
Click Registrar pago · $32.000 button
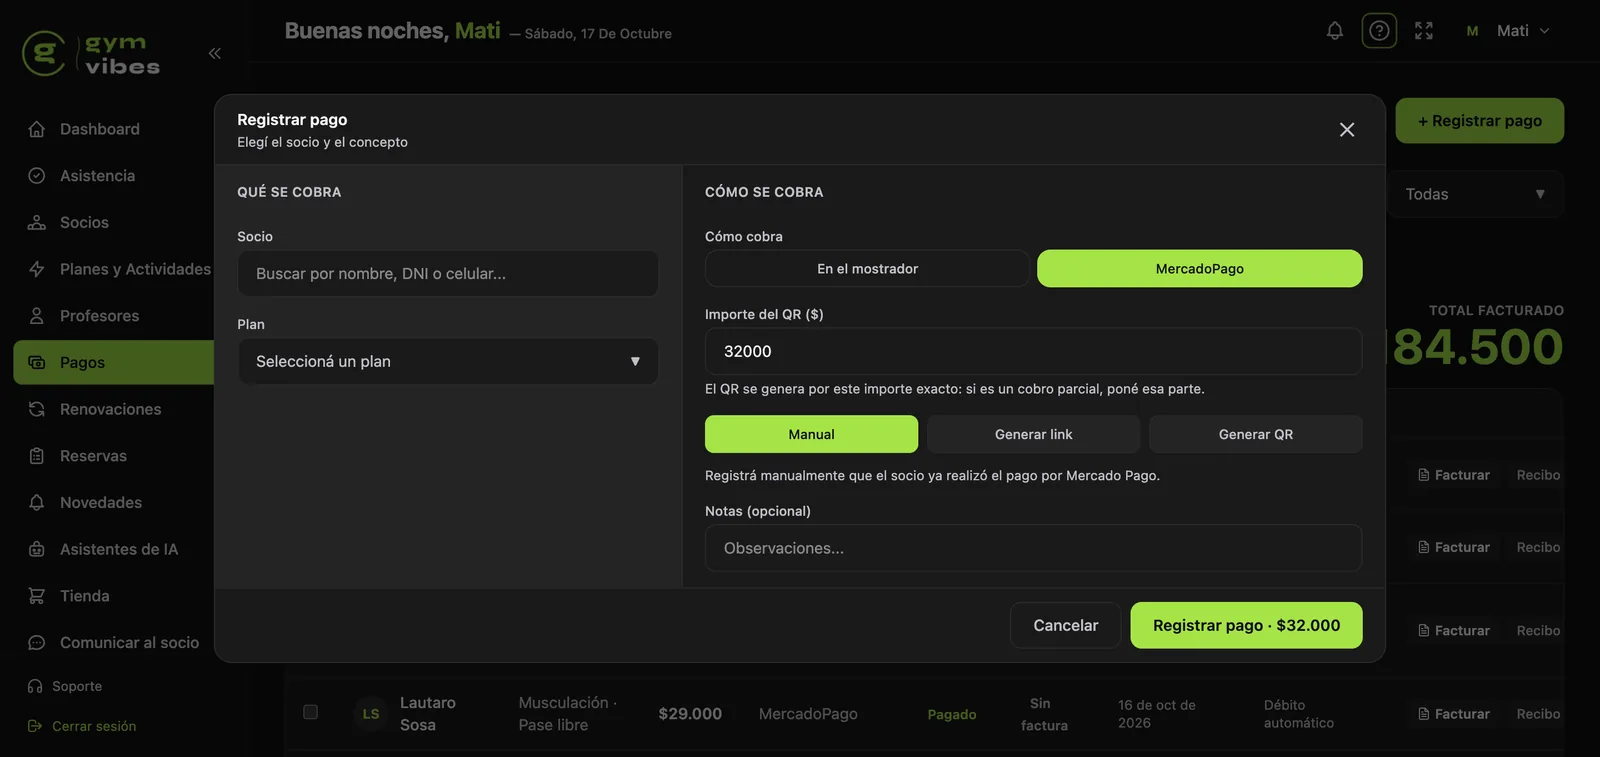tap(1246, 625)
